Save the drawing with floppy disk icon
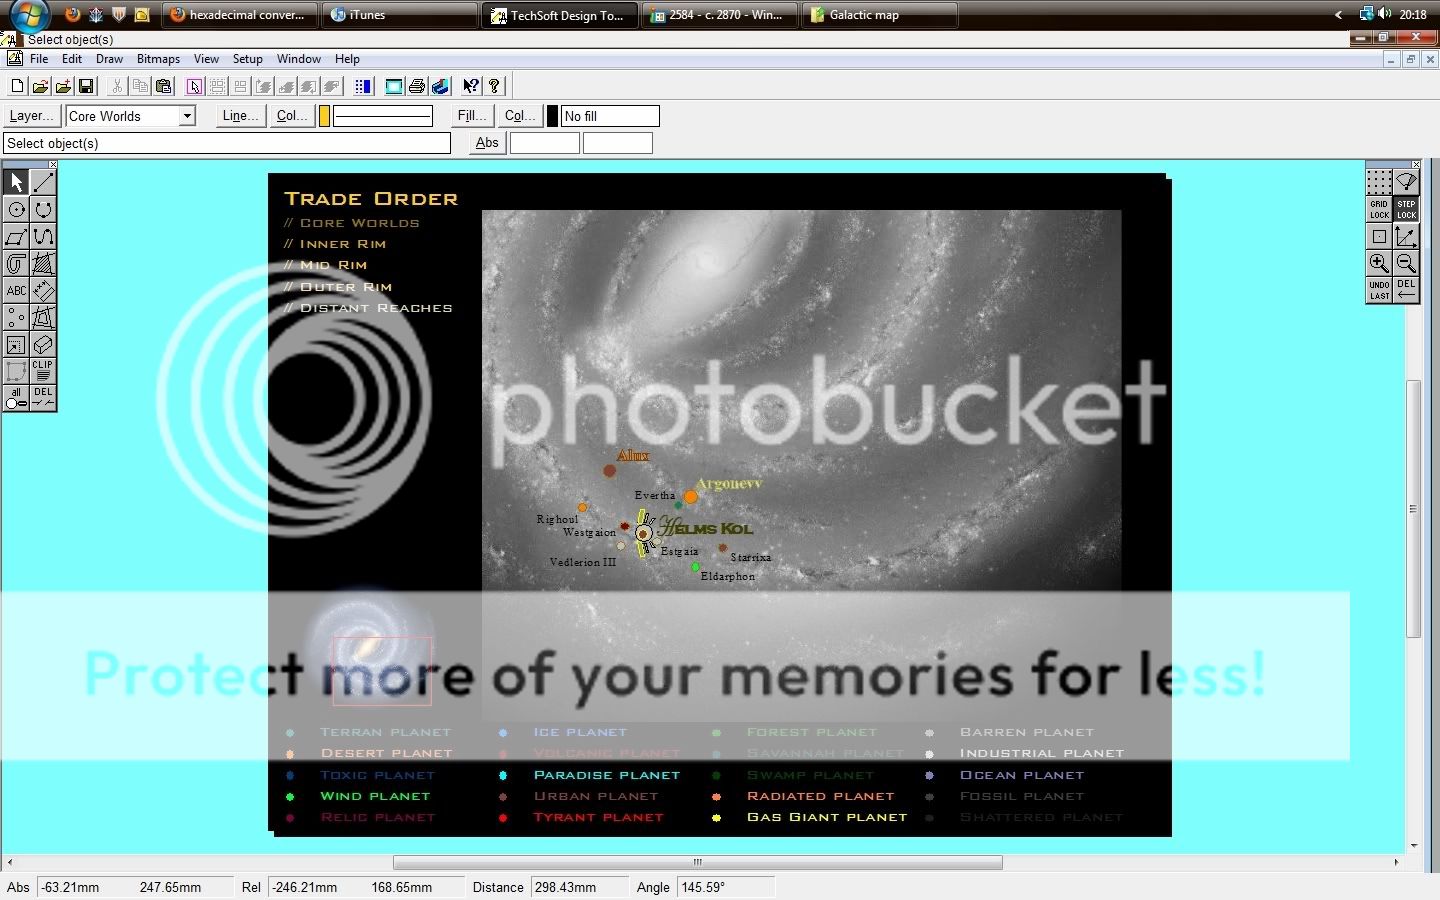Viewport: 1440px width, 900px height. pos(86,86)
